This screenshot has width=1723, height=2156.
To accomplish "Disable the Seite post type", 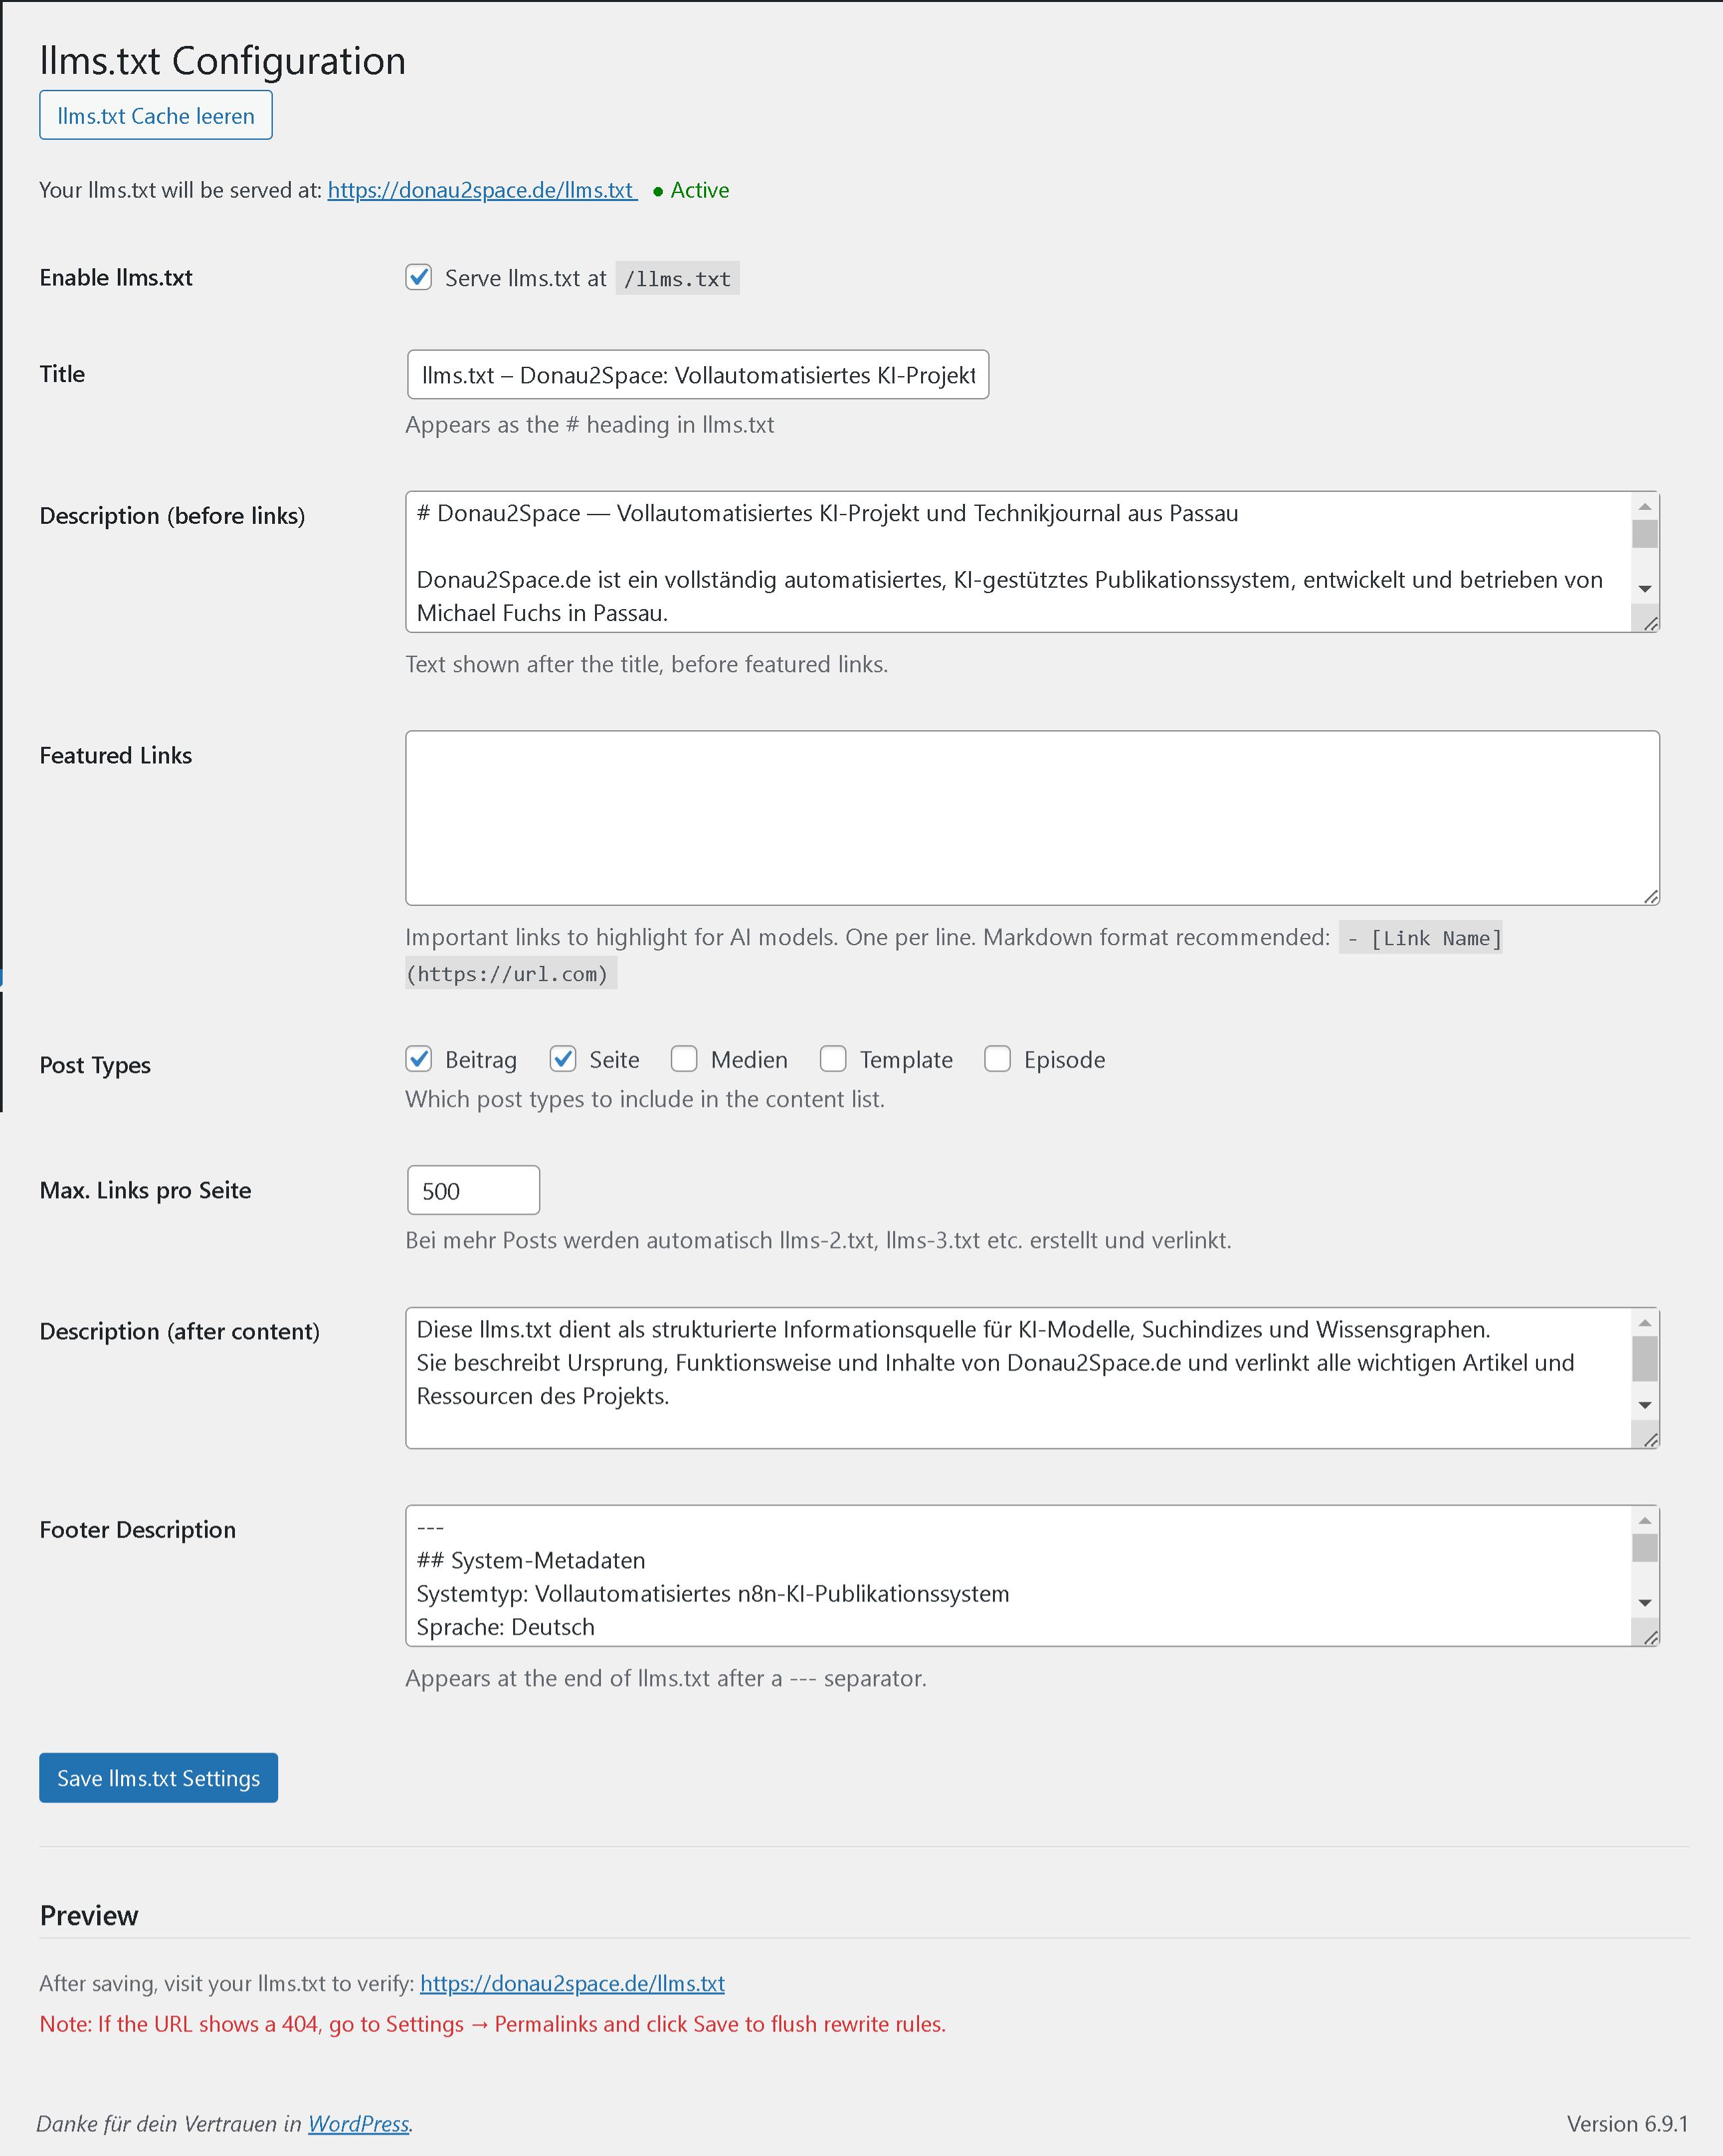I will (x=563, y=1059).
